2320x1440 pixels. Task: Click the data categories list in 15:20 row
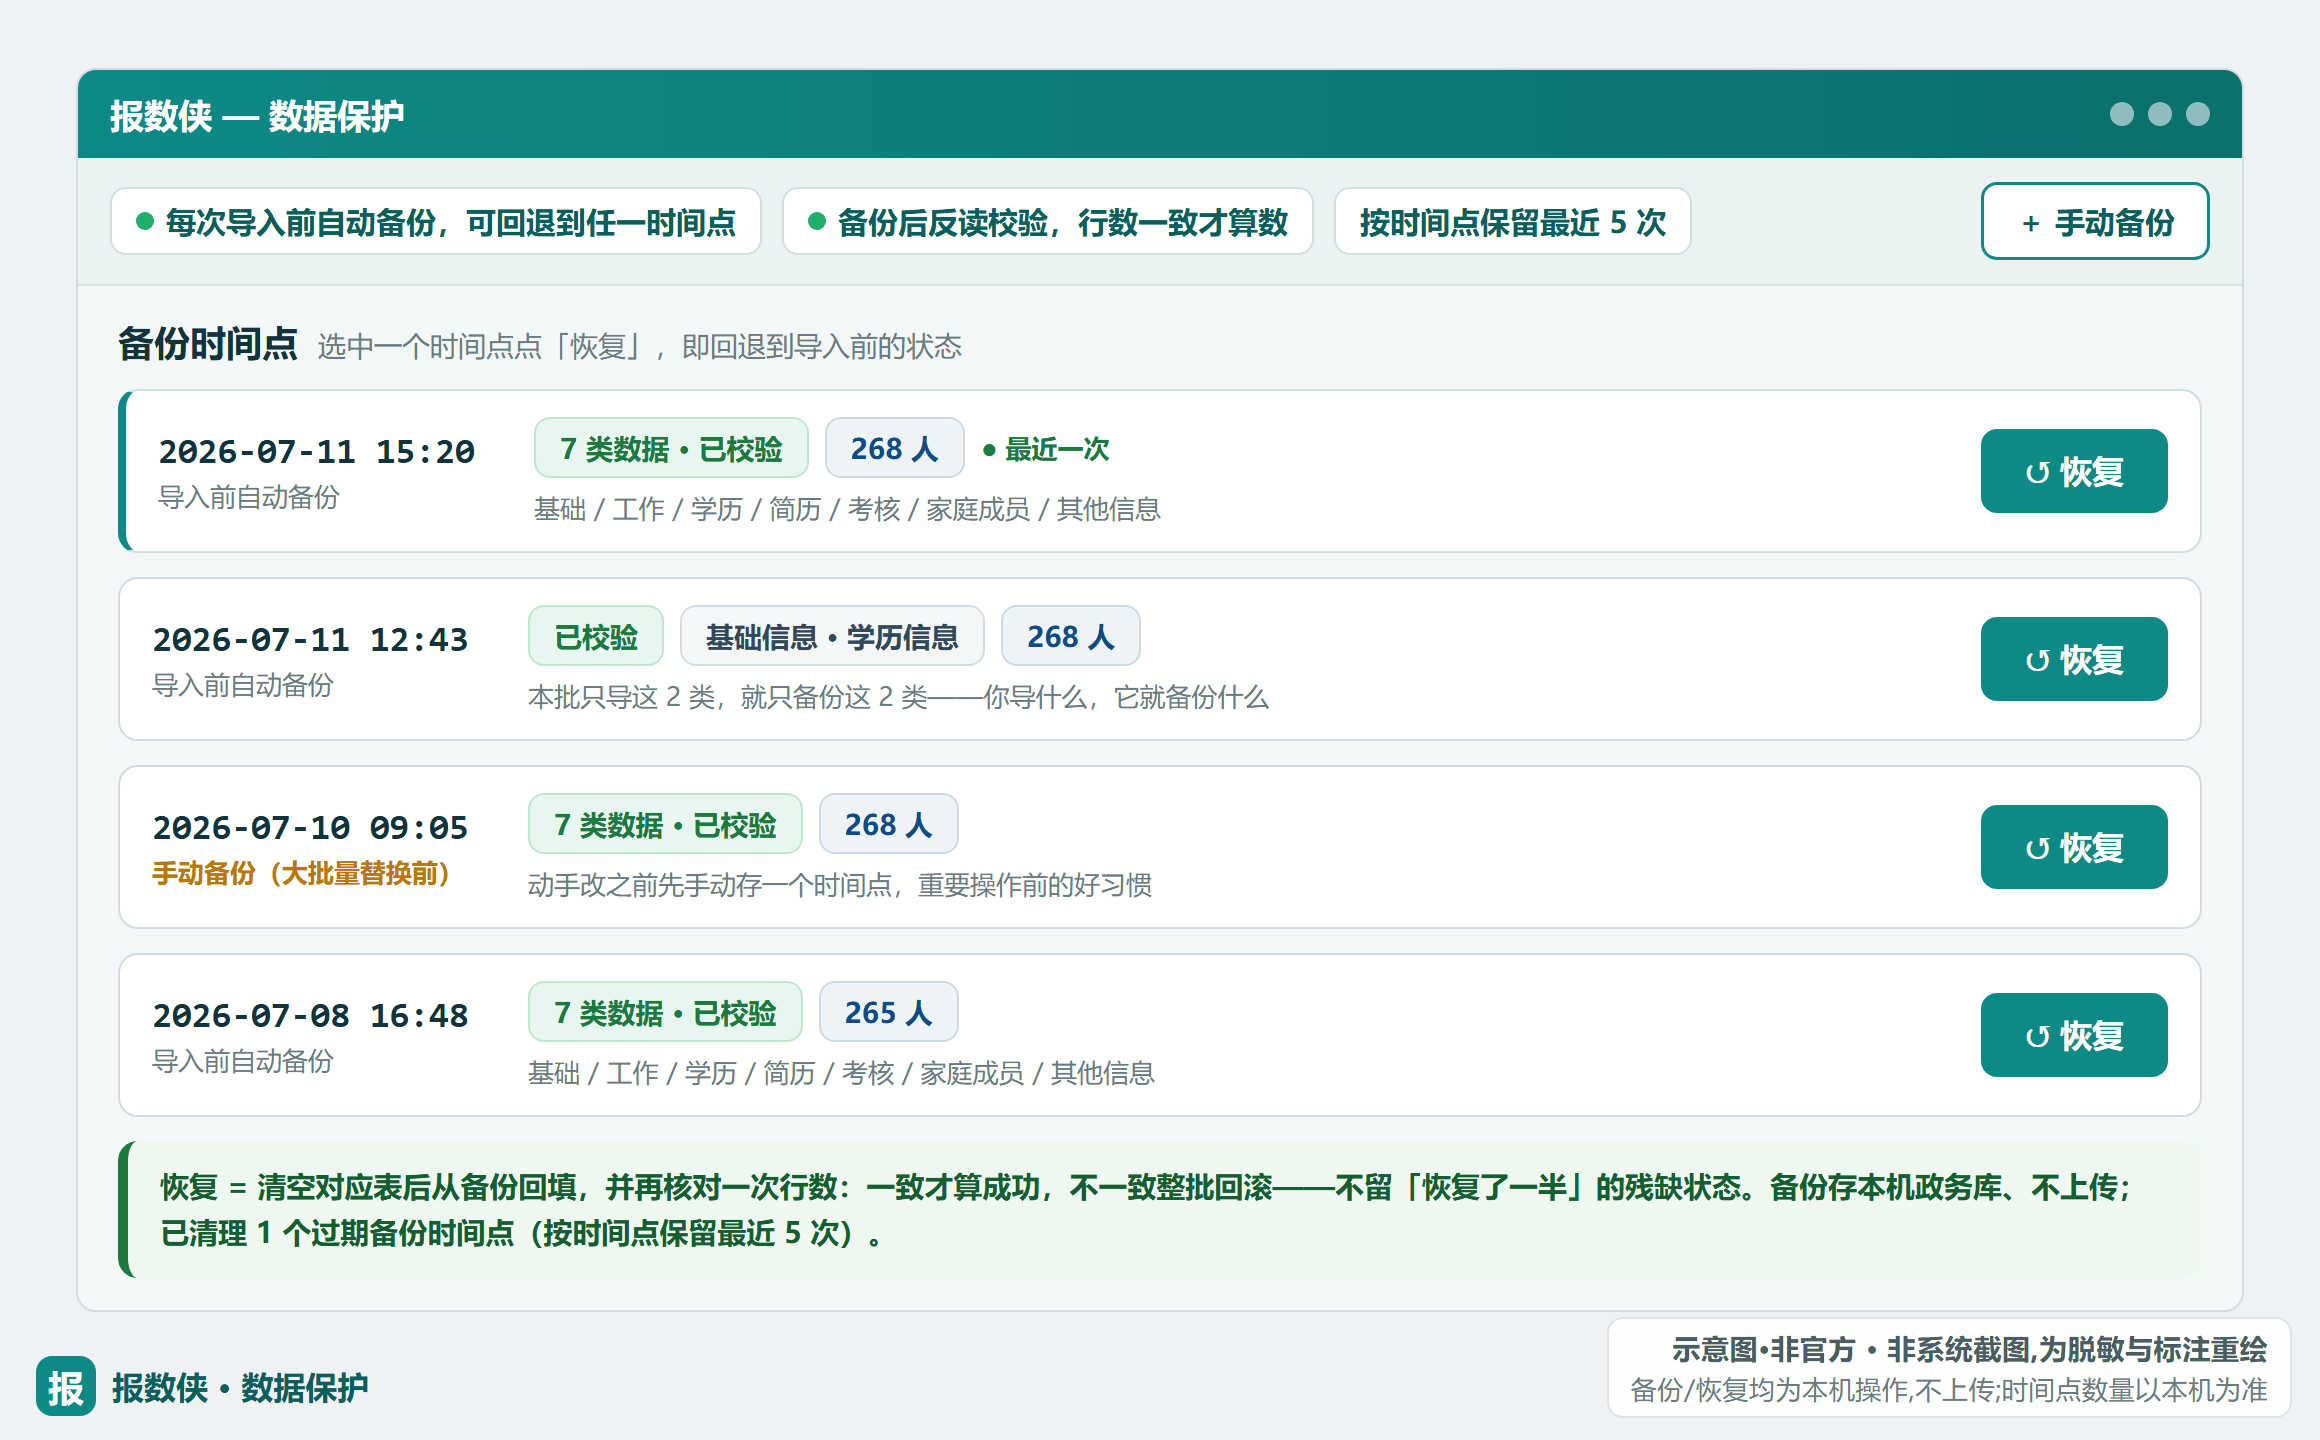pos(847,509)
